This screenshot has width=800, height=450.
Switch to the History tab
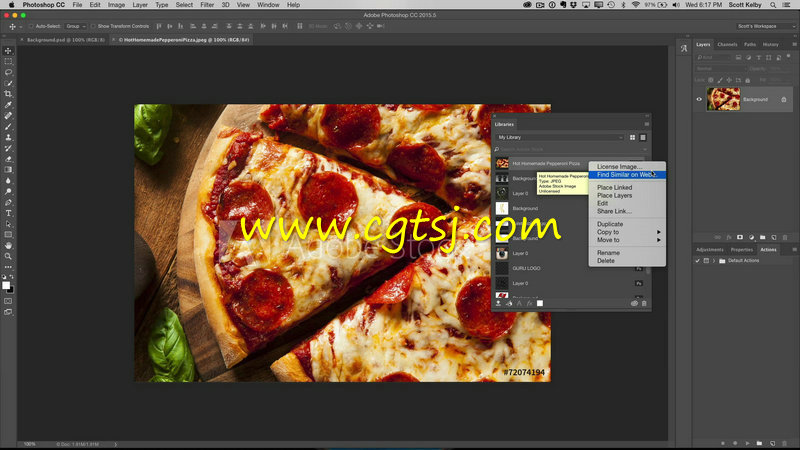(770, 44)
